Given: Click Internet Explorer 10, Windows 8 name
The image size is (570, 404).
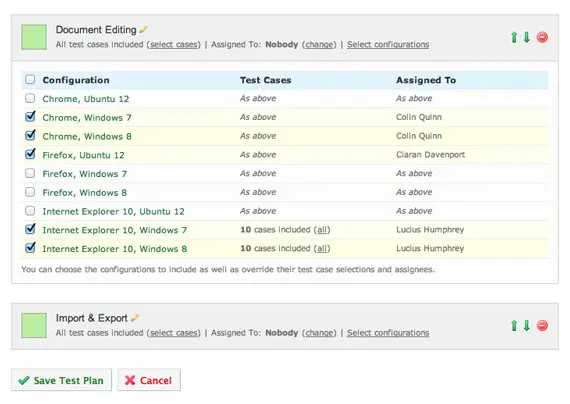Looking at the screenshot, I should click(x=115, y=249).
